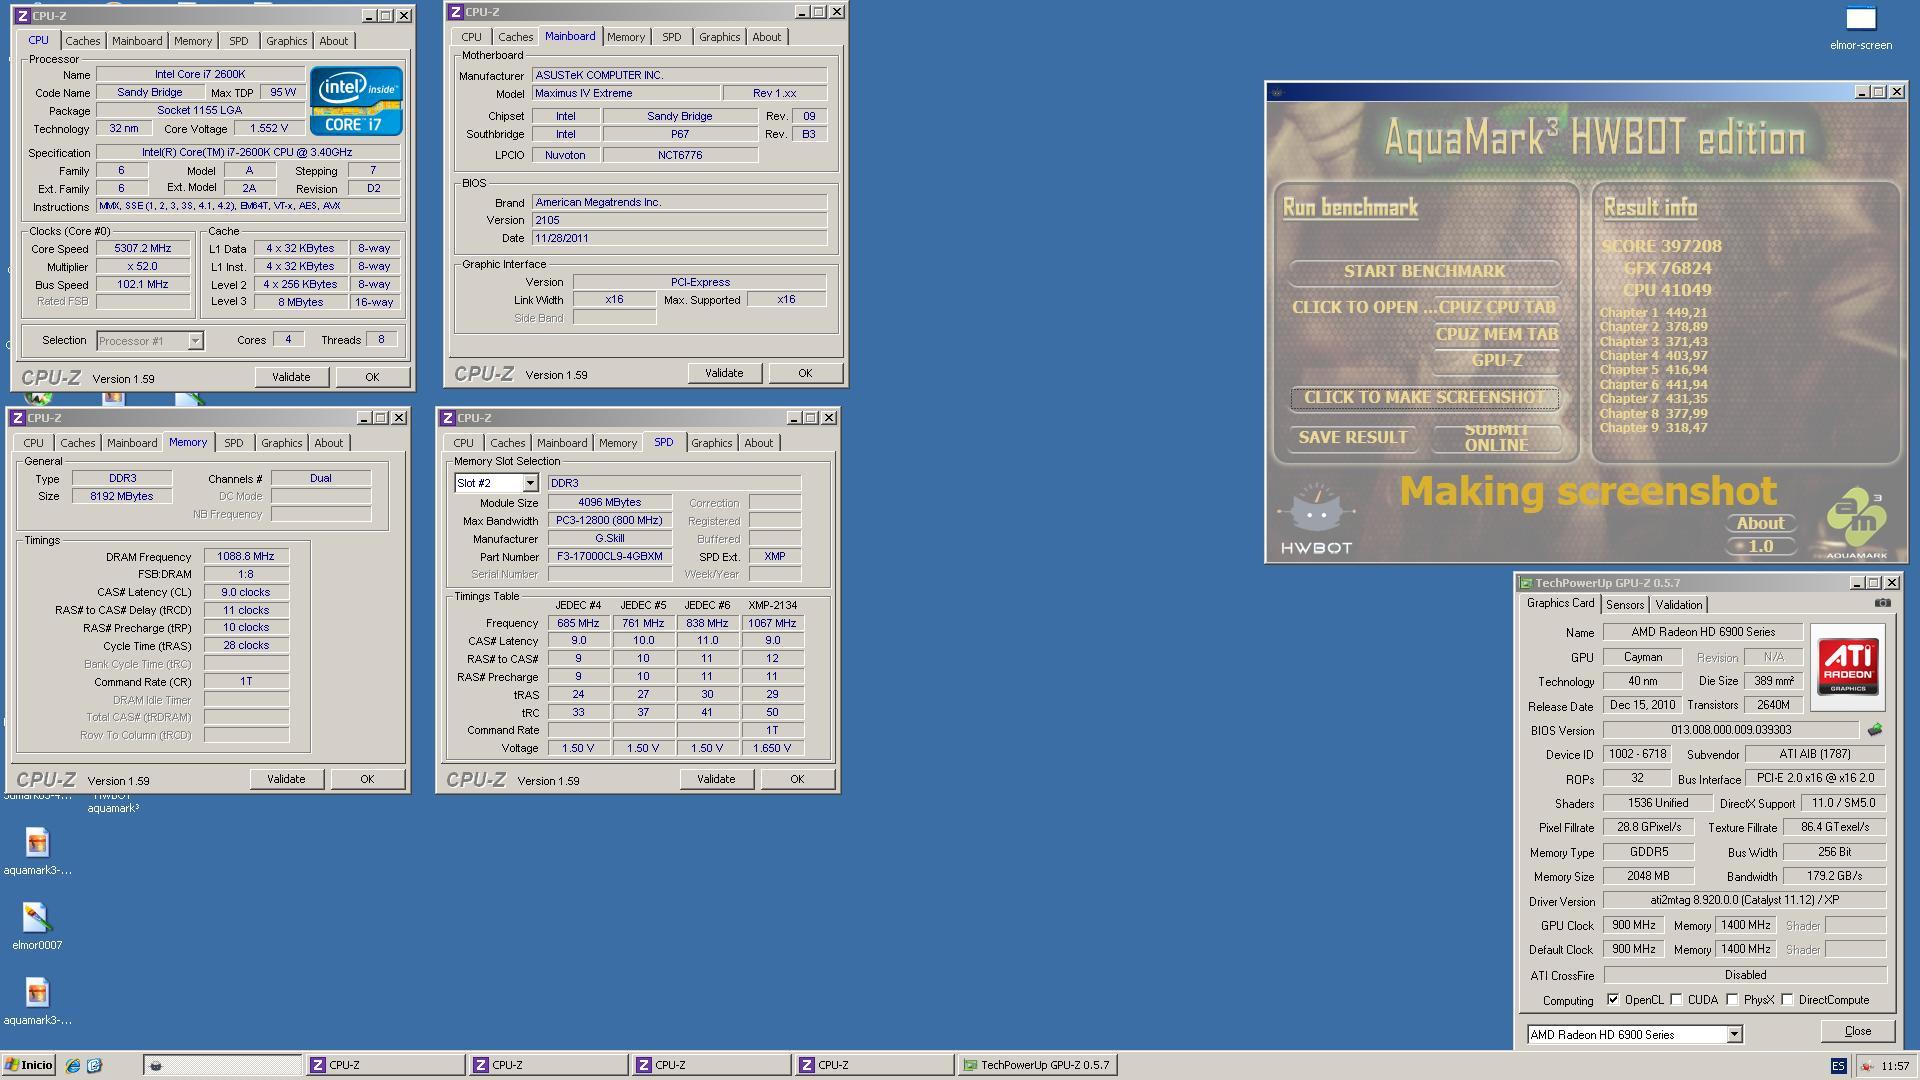Toggle the CUDA checkbox

(x=1676, y=1000)
